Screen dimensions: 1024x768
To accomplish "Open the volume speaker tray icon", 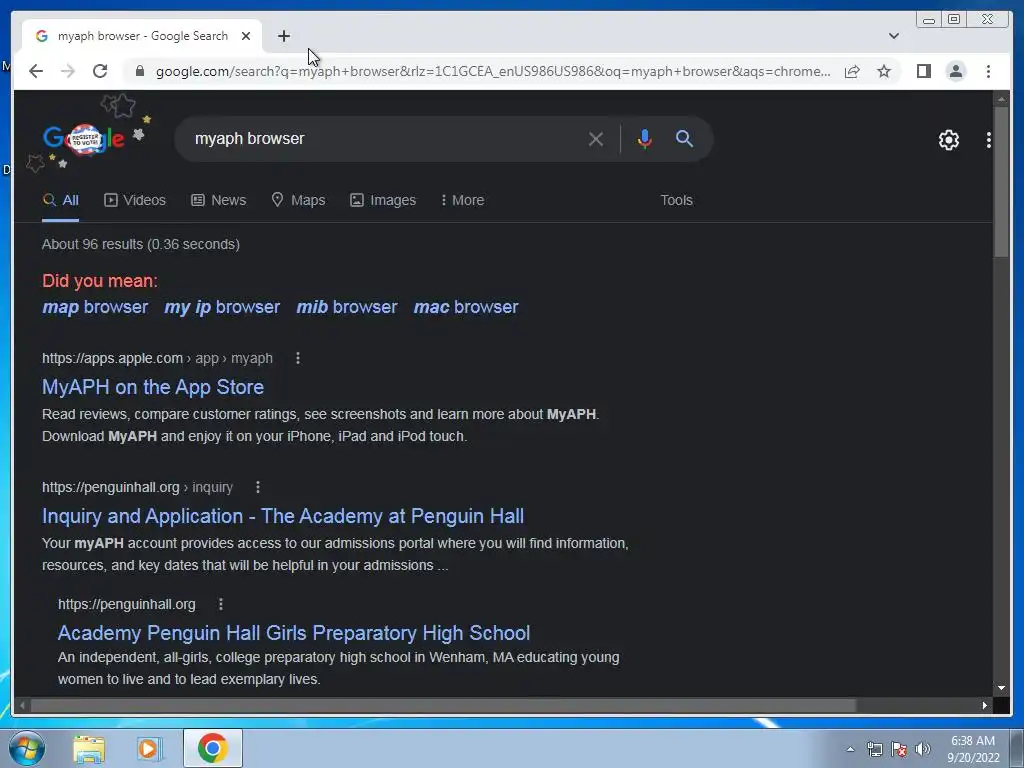I will 922,749.
